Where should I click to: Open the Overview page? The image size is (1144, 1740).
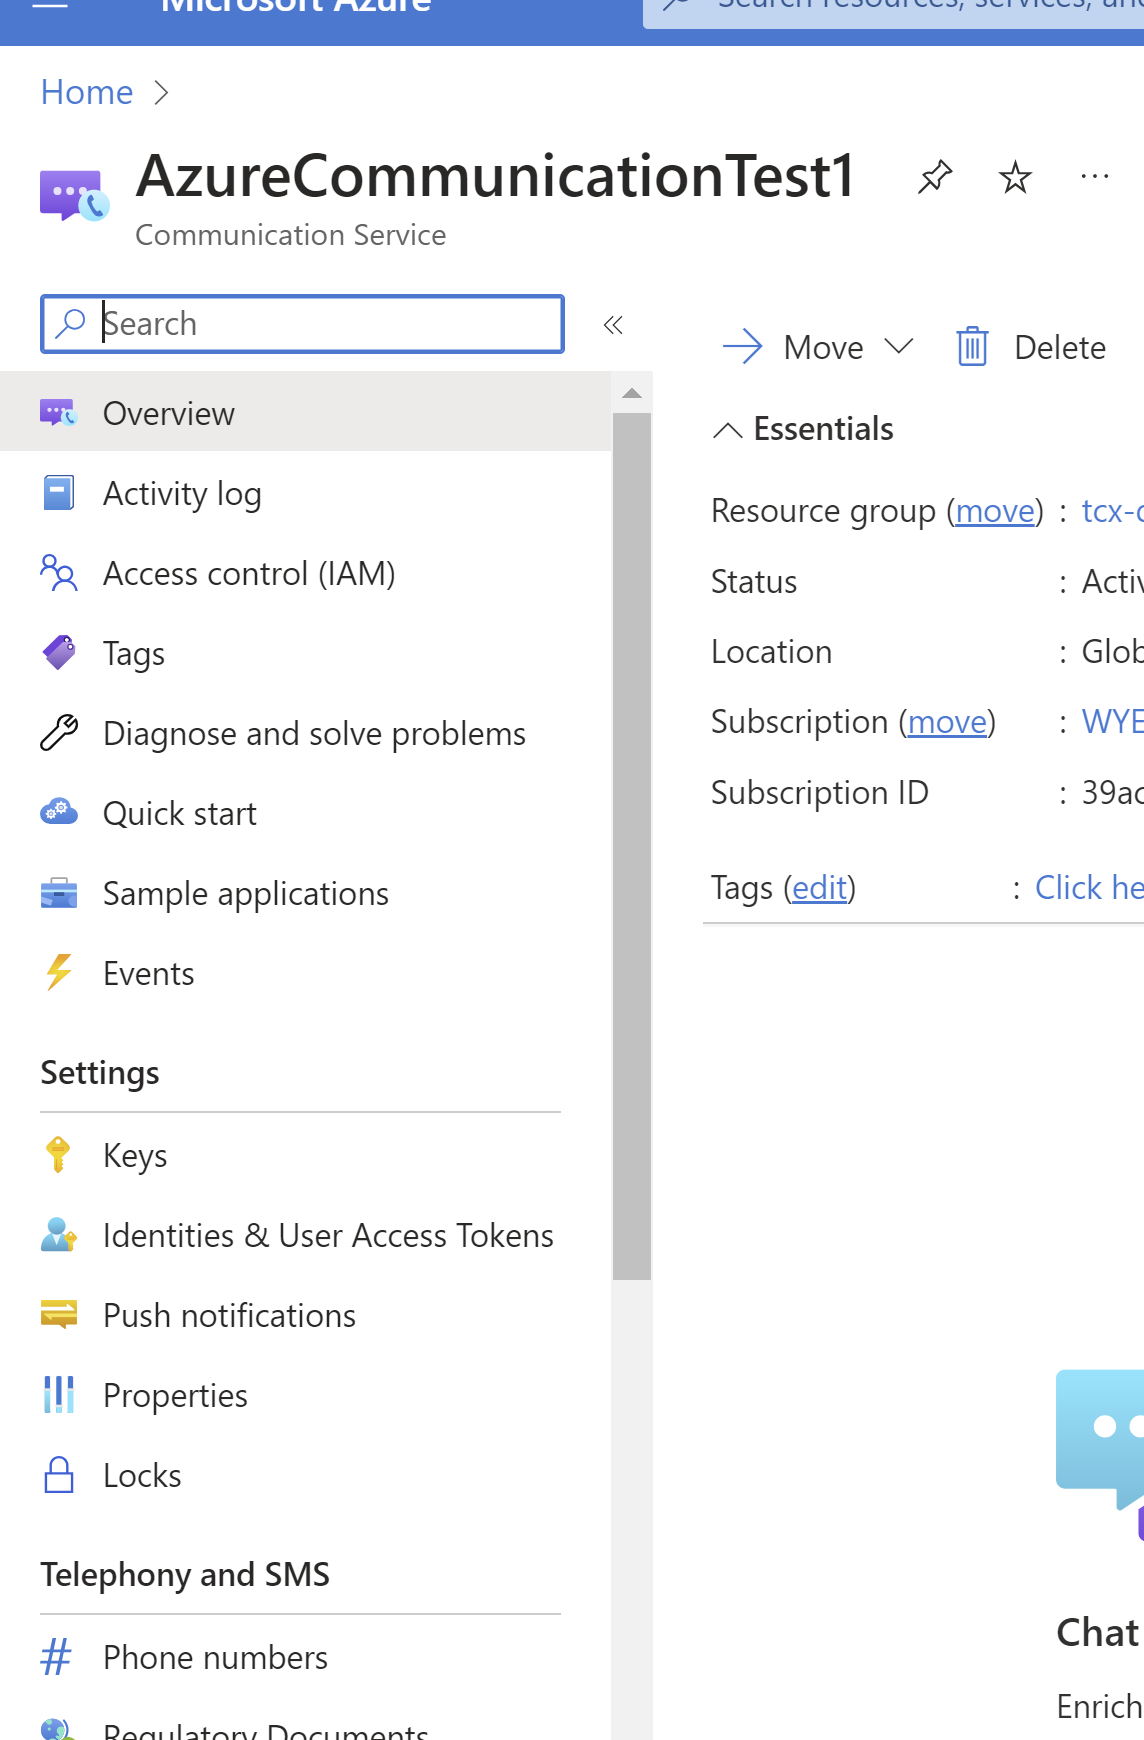click(x=305, y=413)
